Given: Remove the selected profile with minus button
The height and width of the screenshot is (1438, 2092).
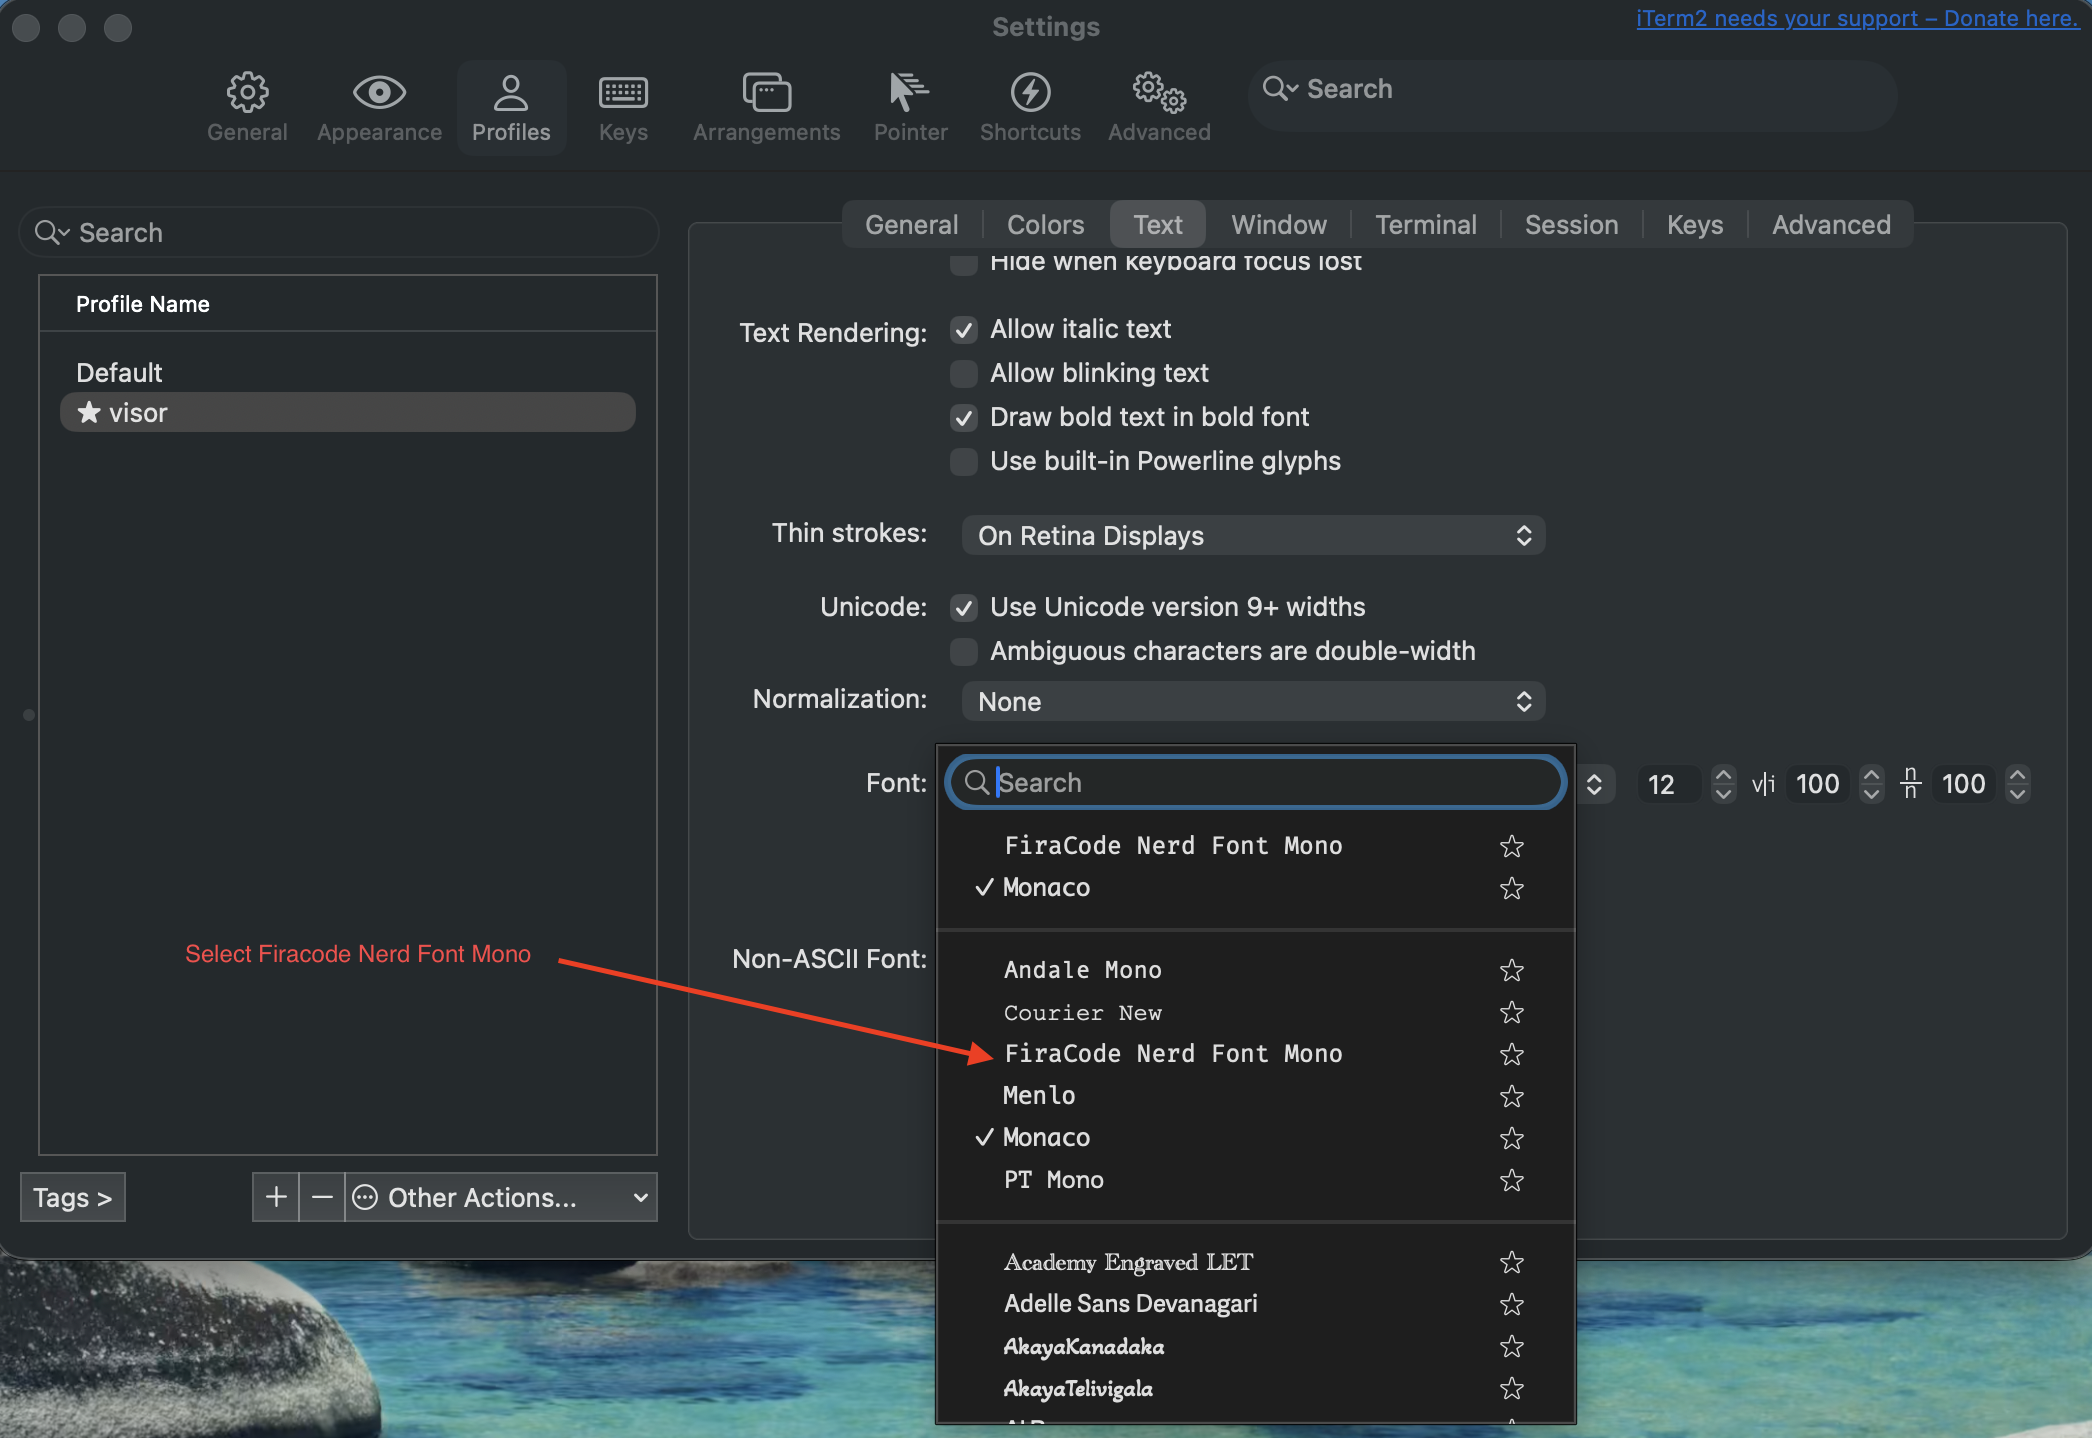Looking at the screenshot, I should click(322, 1197).
